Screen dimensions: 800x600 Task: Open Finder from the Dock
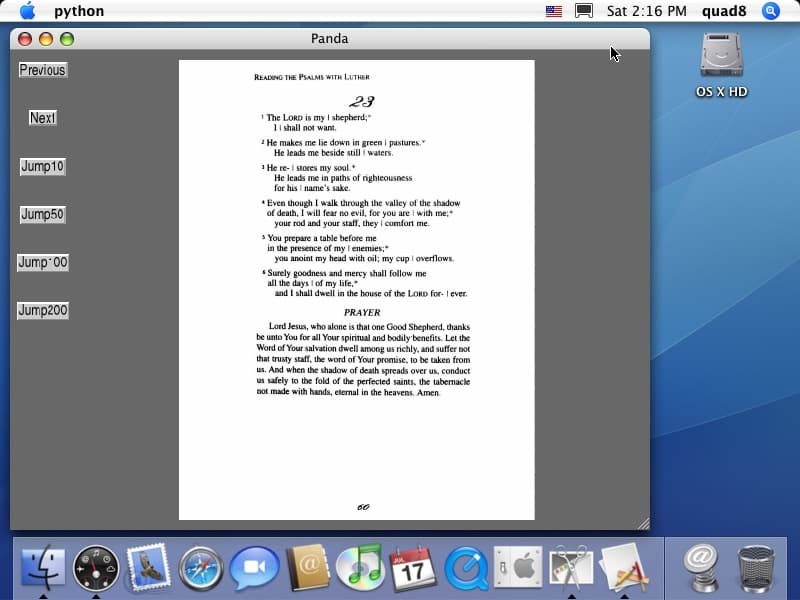43,567
